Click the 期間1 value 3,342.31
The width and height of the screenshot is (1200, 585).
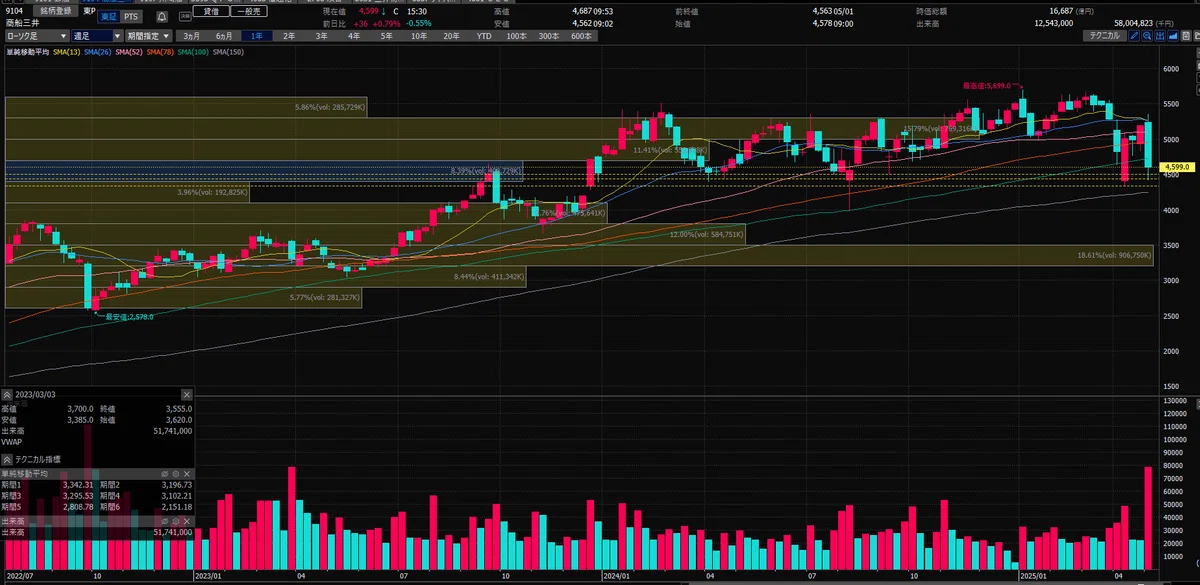tap(78, 485)
